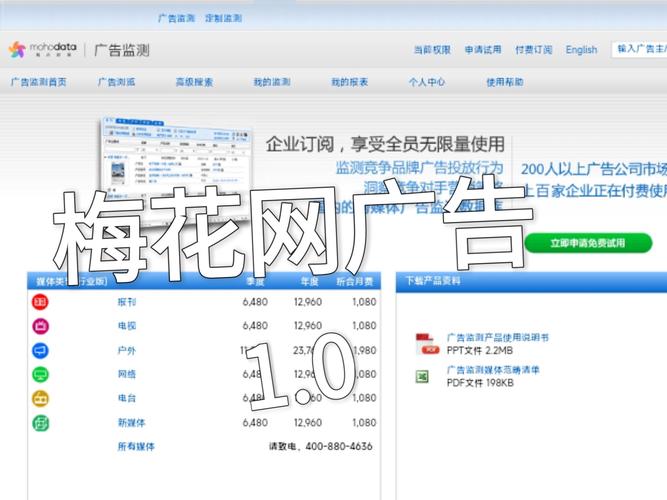The image size is (667, 500).
Task: Click the green 立即申请免费试用 button
Action: (x=588, y=243)
